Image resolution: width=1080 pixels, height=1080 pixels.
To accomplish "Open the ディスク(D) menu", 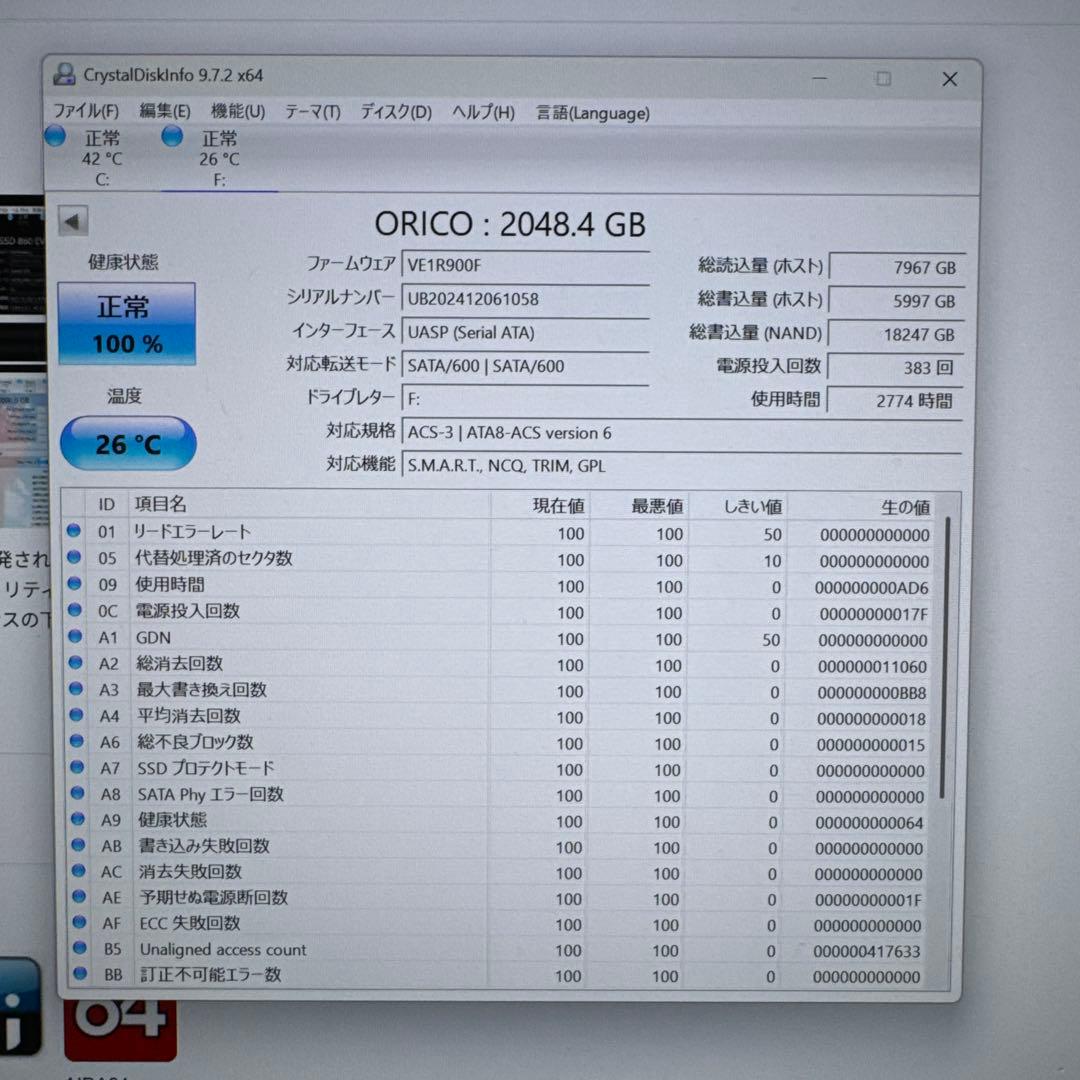I will (x=396, y=112).
